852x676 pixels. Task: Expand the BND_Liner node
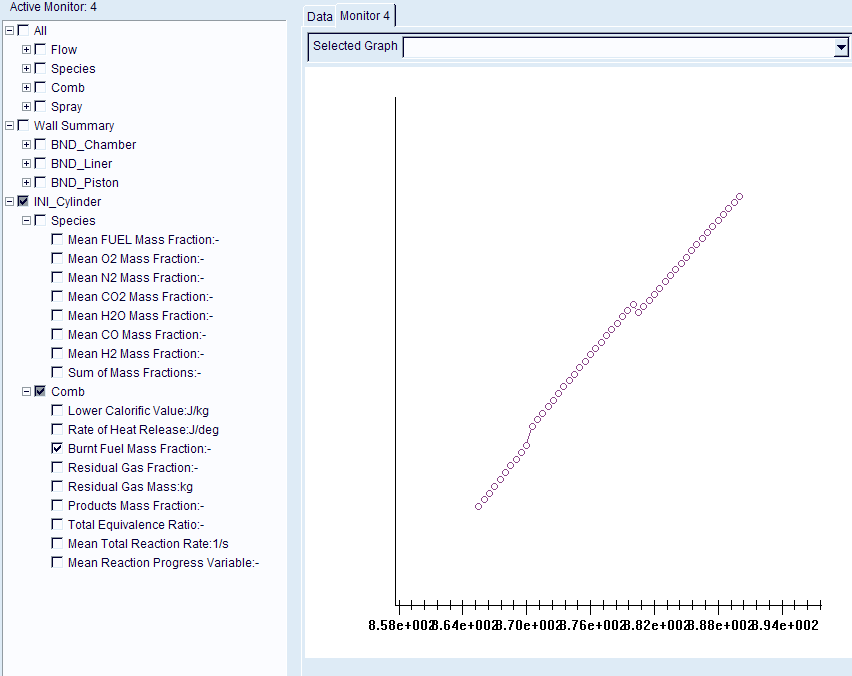pyautogui.click(x=26, y=164)
